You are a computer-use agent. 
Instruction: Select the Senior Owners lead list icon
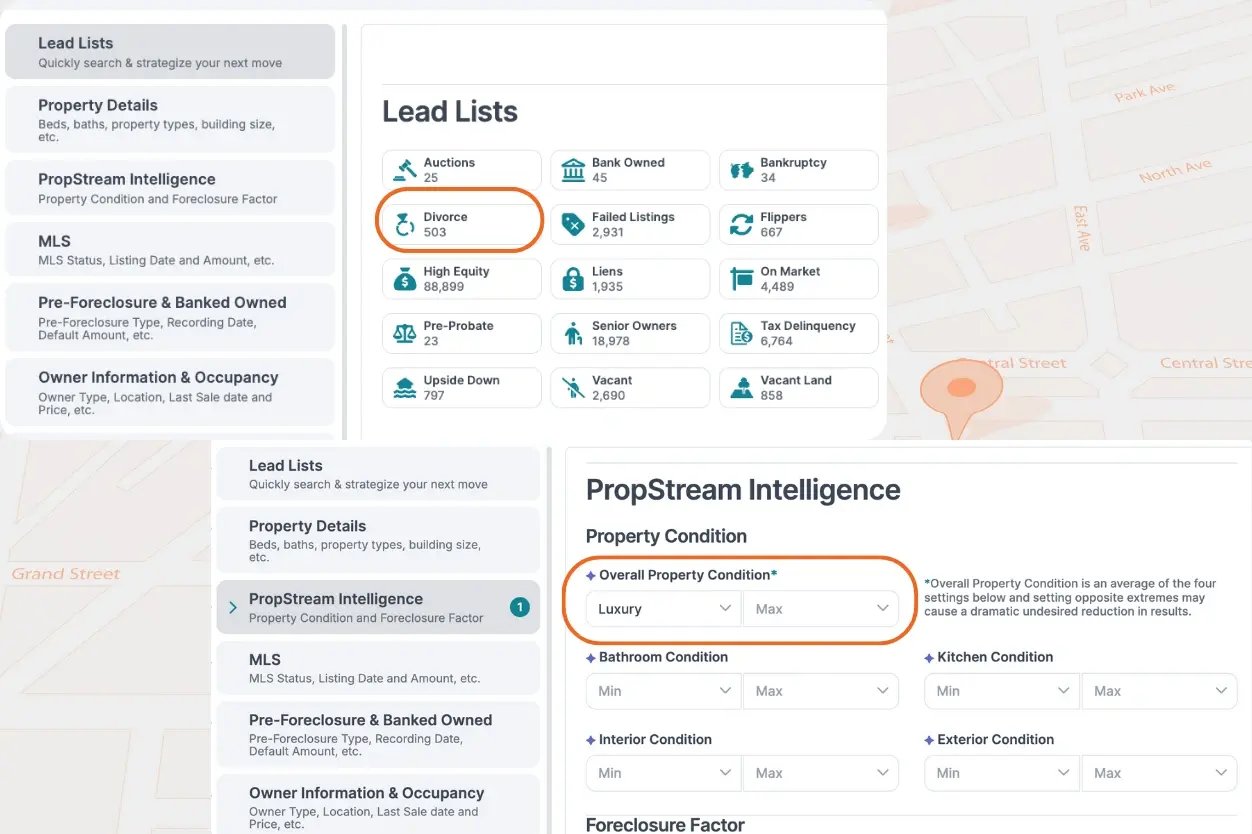coord(570,332)
